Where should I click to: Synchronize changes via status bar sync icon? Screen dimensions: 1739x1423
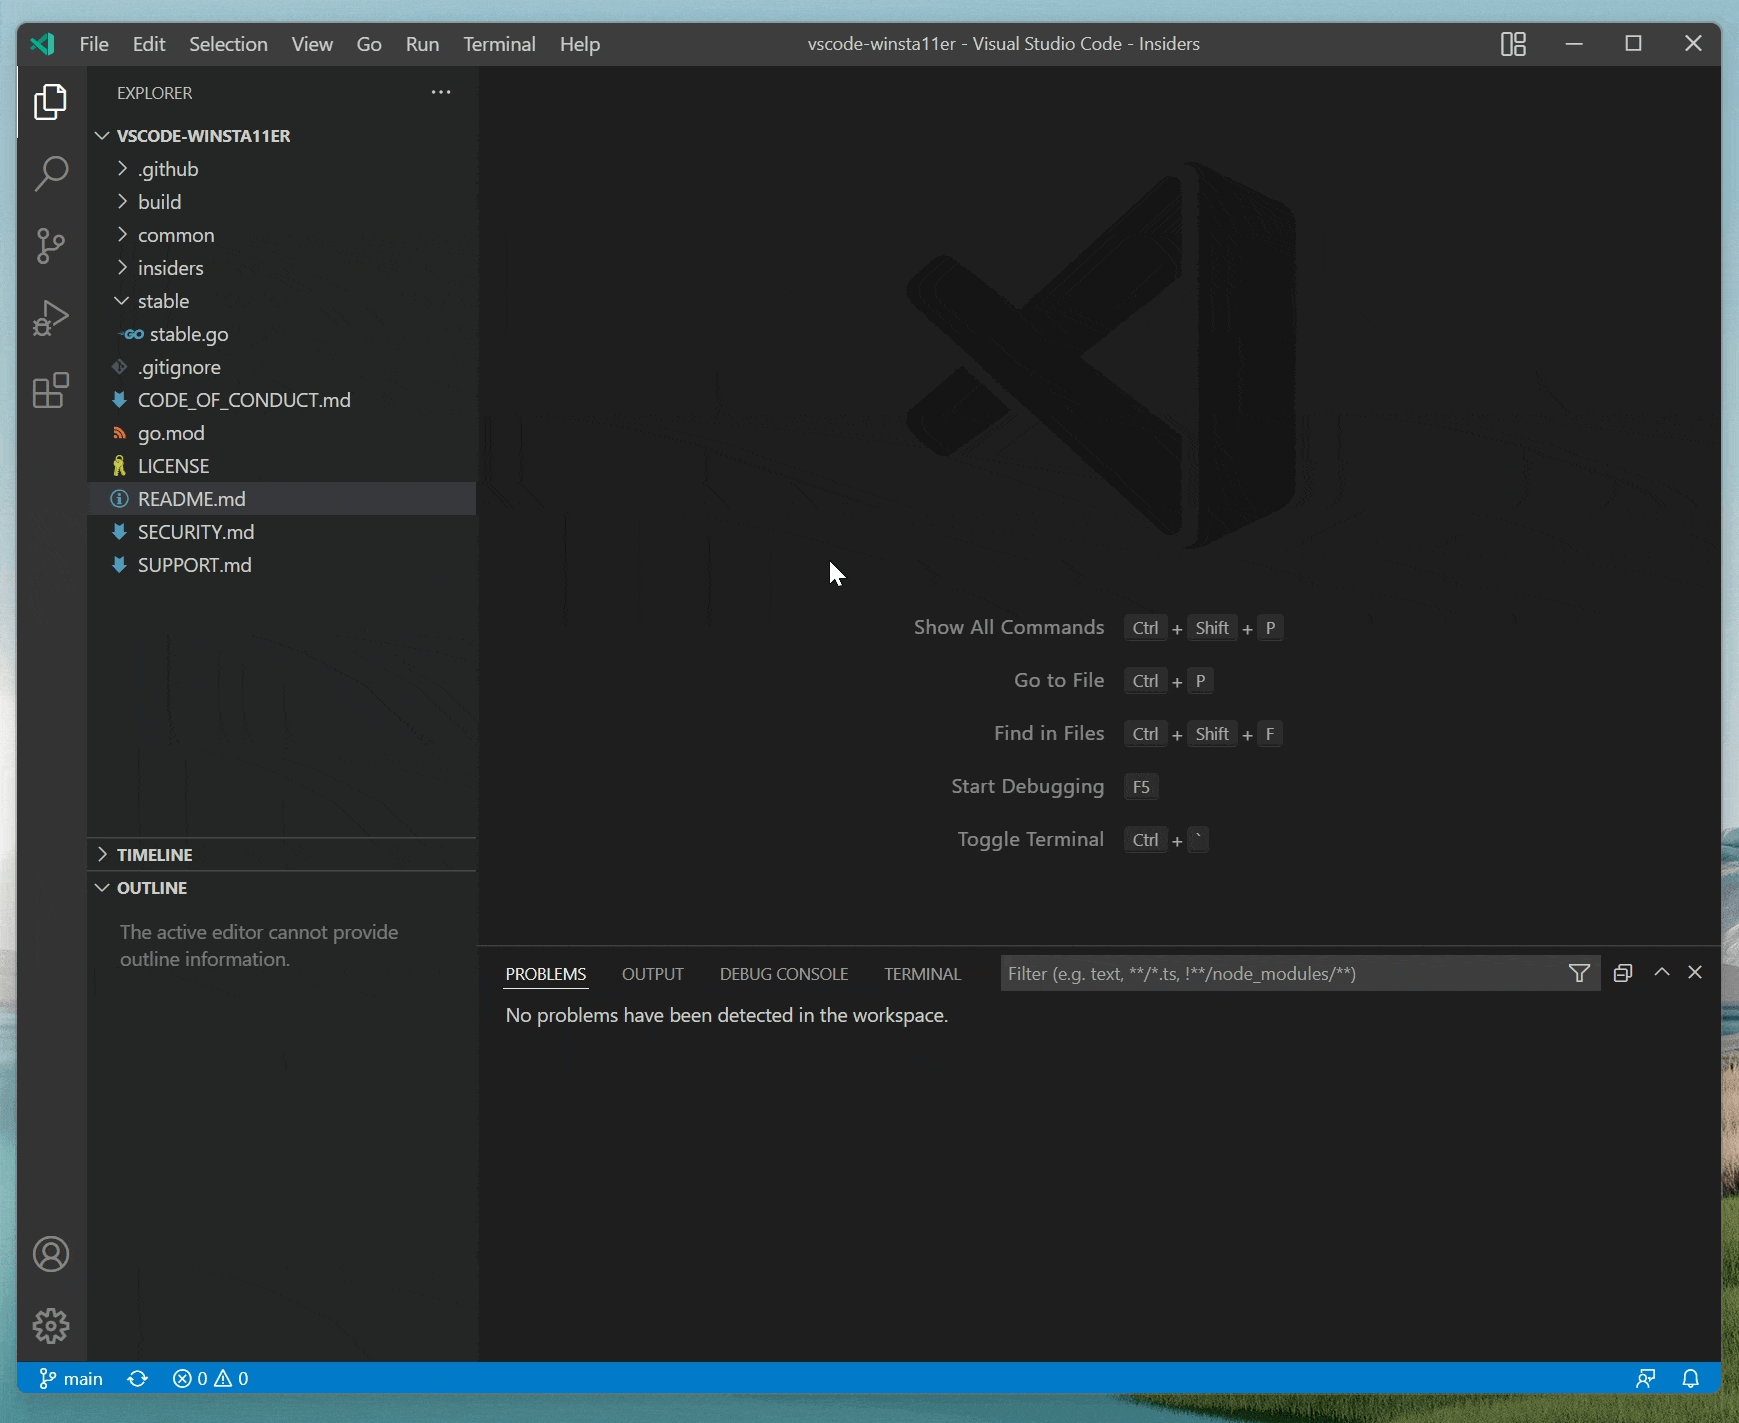(138, 1378)
